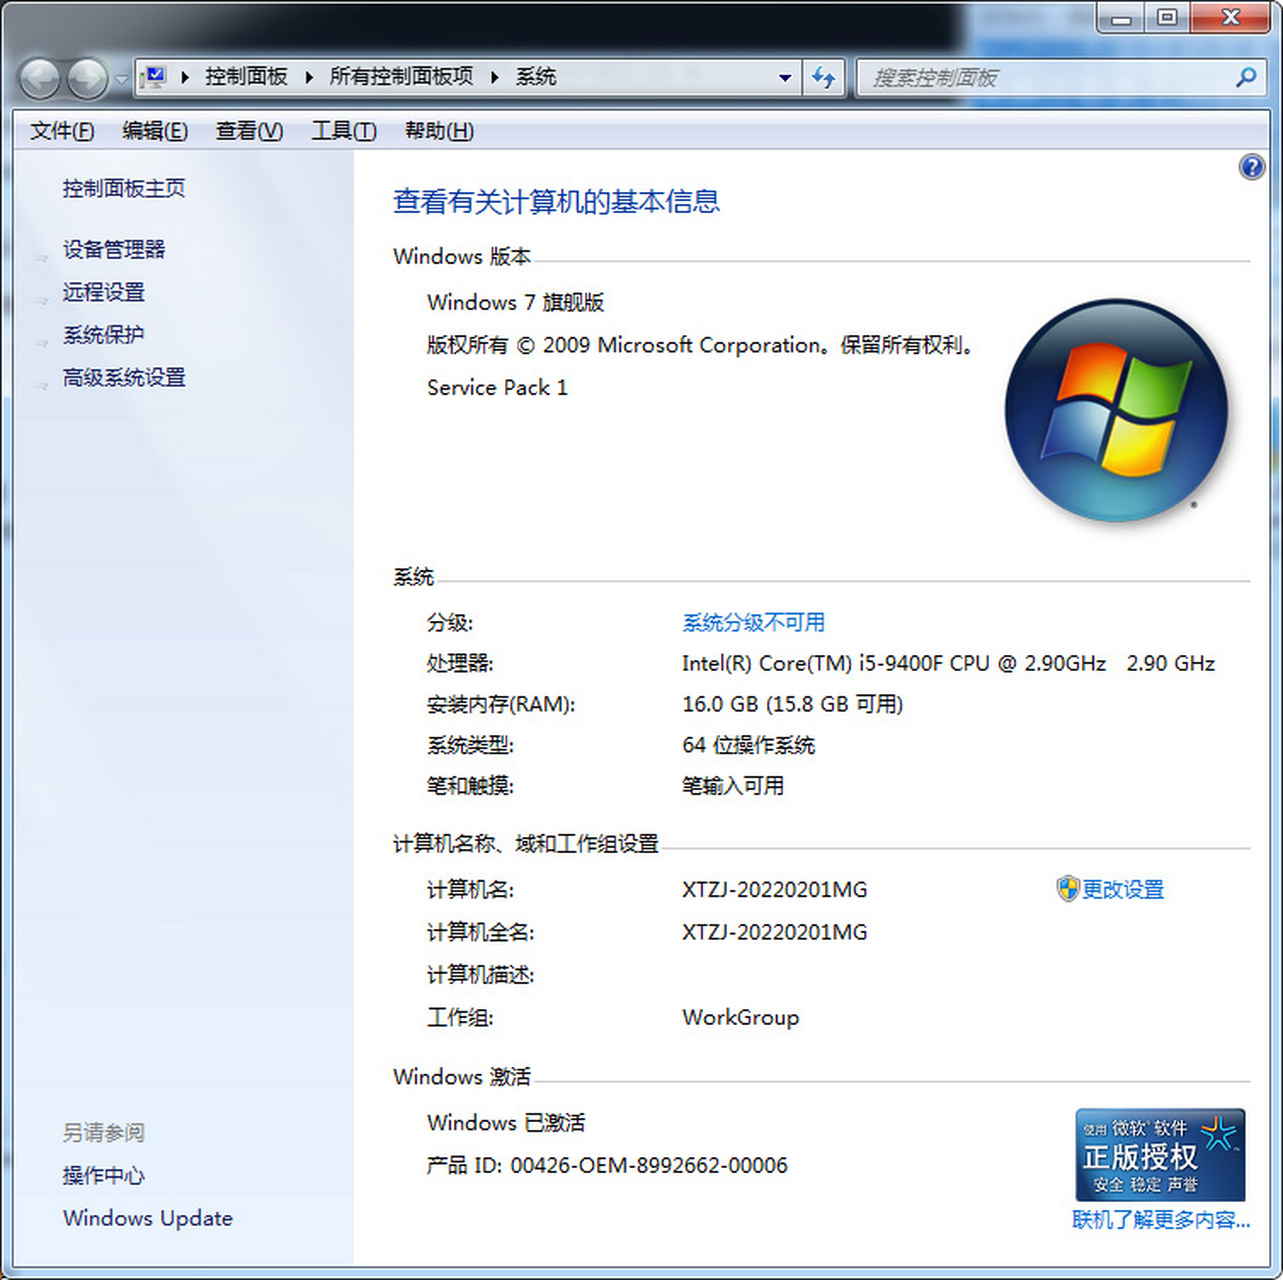Click 更改设置 link
Screen dimensions: 1283x1280
pyautogui.click(x=1123, y=889)
